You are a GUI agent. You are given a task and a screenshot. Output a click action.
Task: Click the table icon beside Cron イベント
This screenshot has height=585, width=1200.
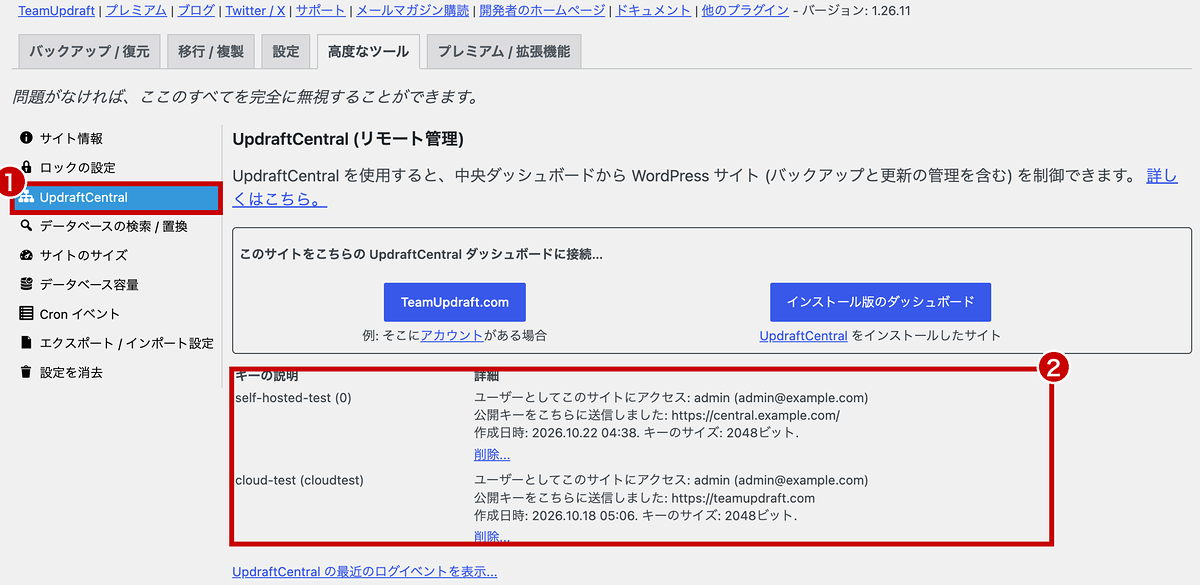click(x=26, y=314)
